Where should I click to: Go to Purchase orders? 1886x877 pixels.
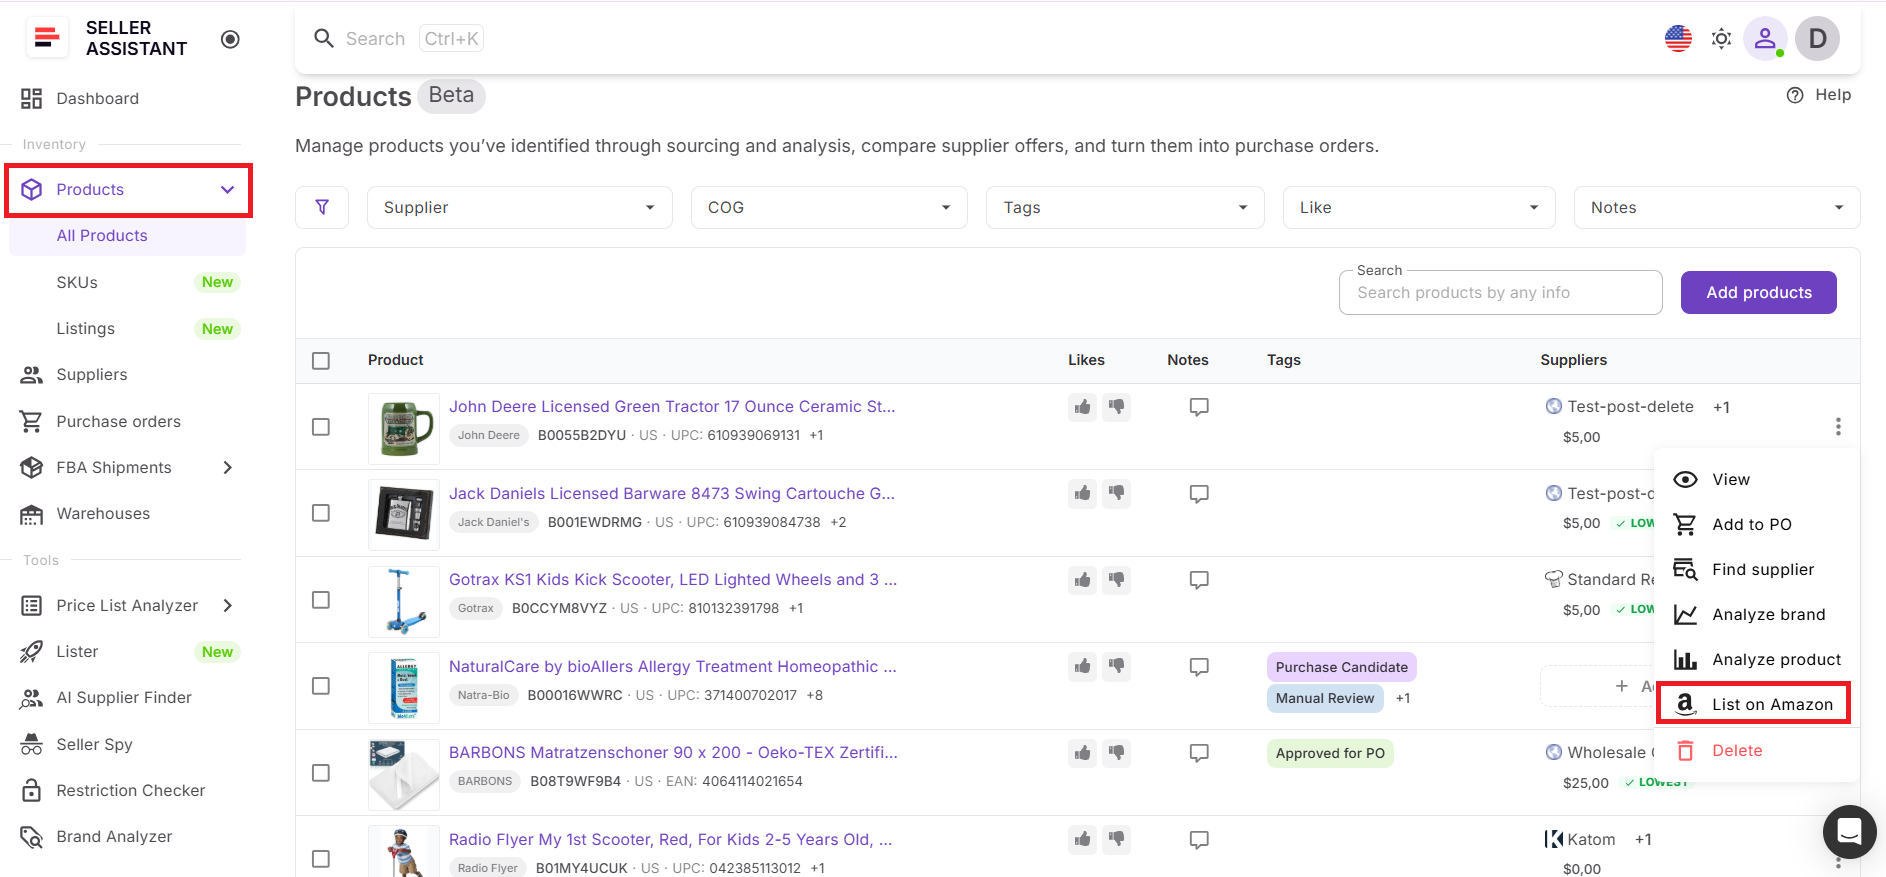tap(119, 421)
